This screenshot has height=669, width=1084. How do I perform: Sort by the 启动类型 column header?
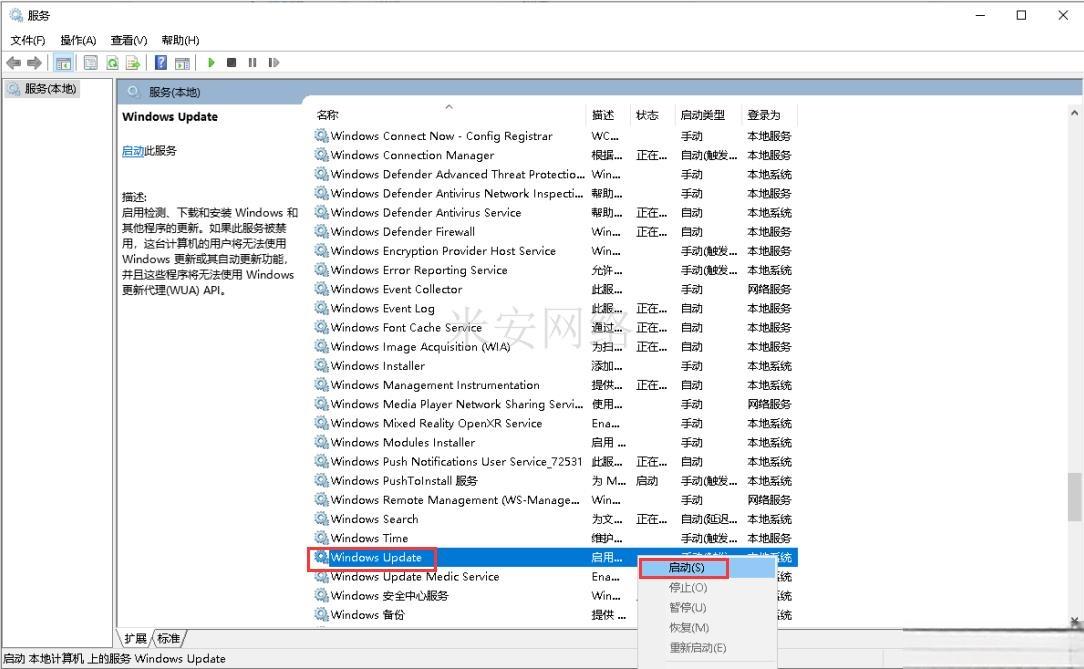tap(707, 115)
